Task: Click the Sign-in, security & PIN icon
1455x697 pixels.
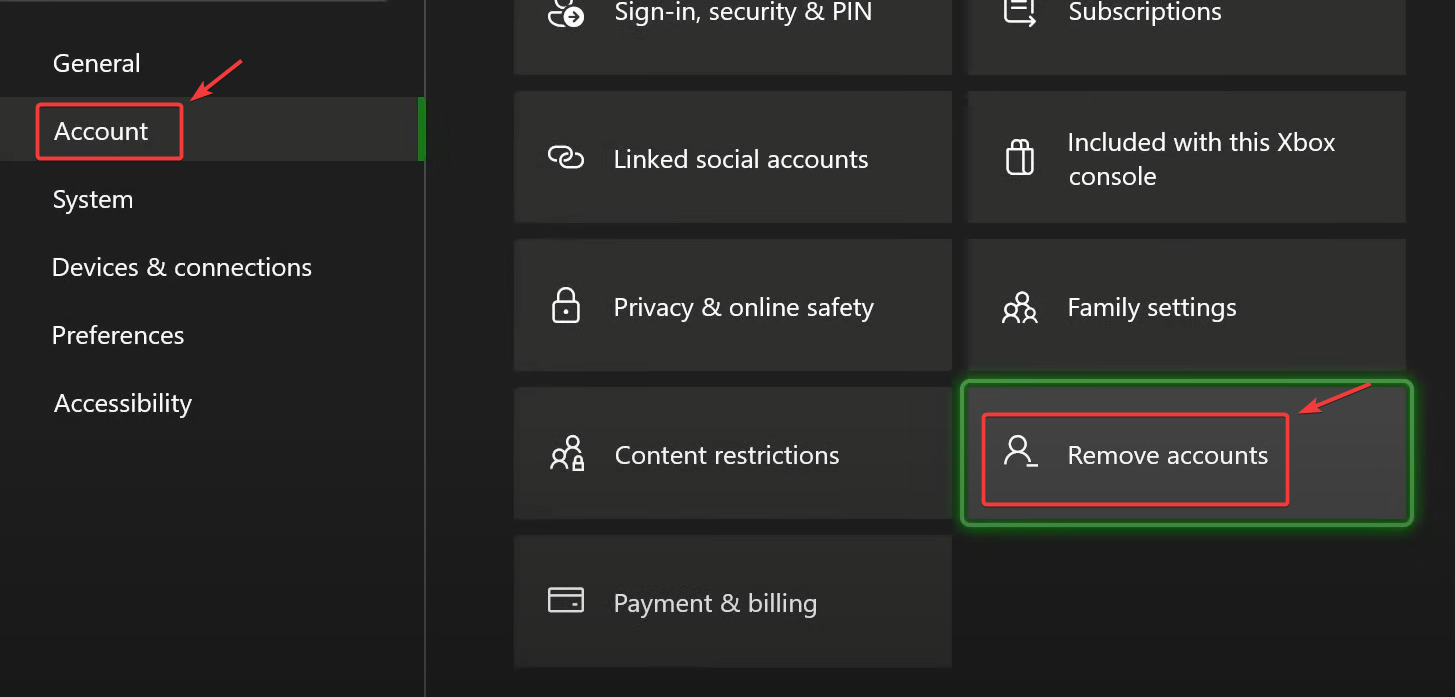Action: click(x=566, y=13)
